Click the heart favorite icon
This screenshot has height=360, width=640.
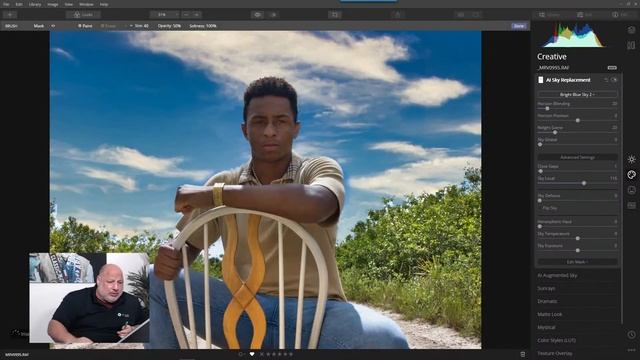coord(252,354)
